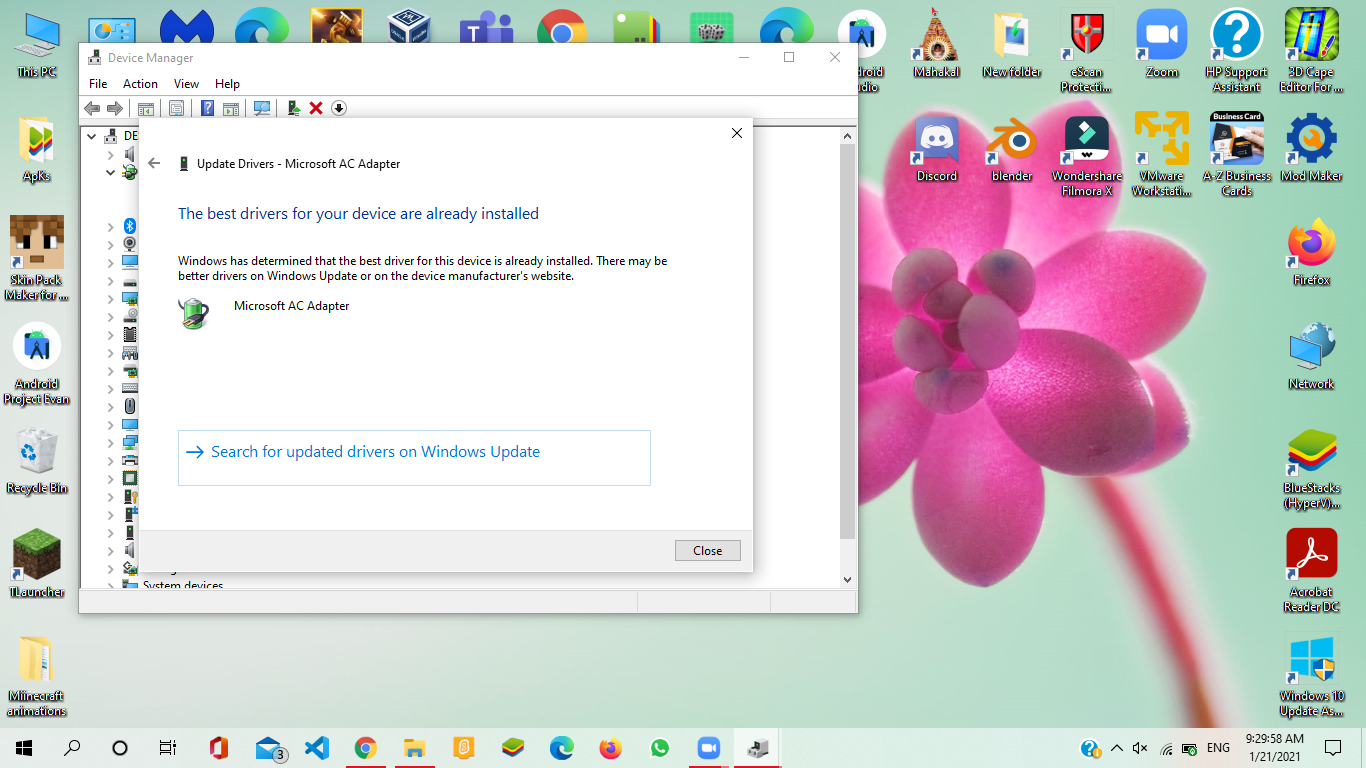Click the Close button in Update Drivers dialog
Viewport: 1366px width, 768px height.
click(707, 551)
